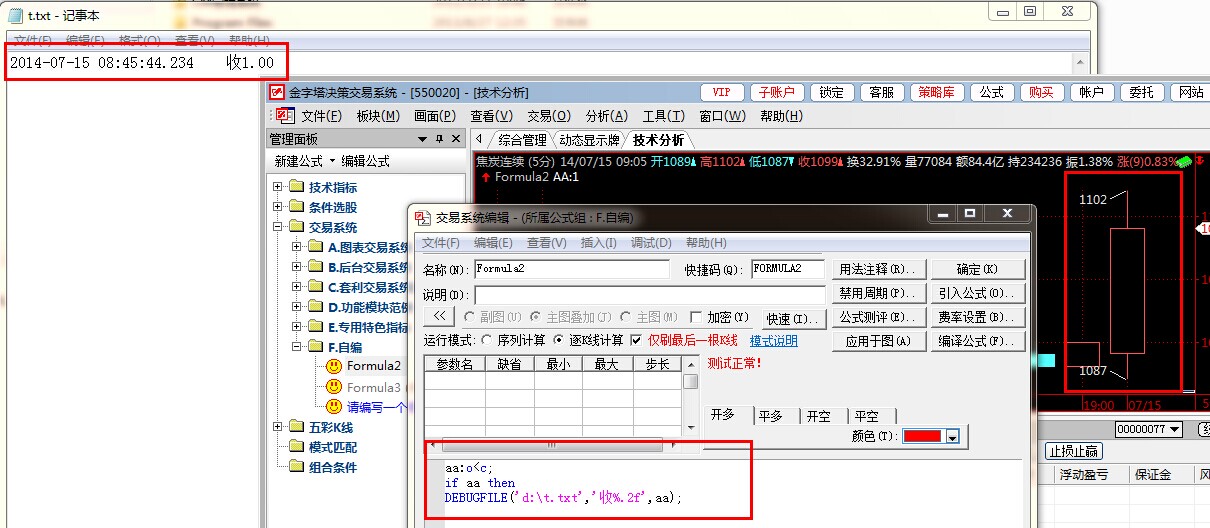Click the Formula2 smiley icon in tree
Viewport: 1210px width, 528px height.
(x=334, y=367)
